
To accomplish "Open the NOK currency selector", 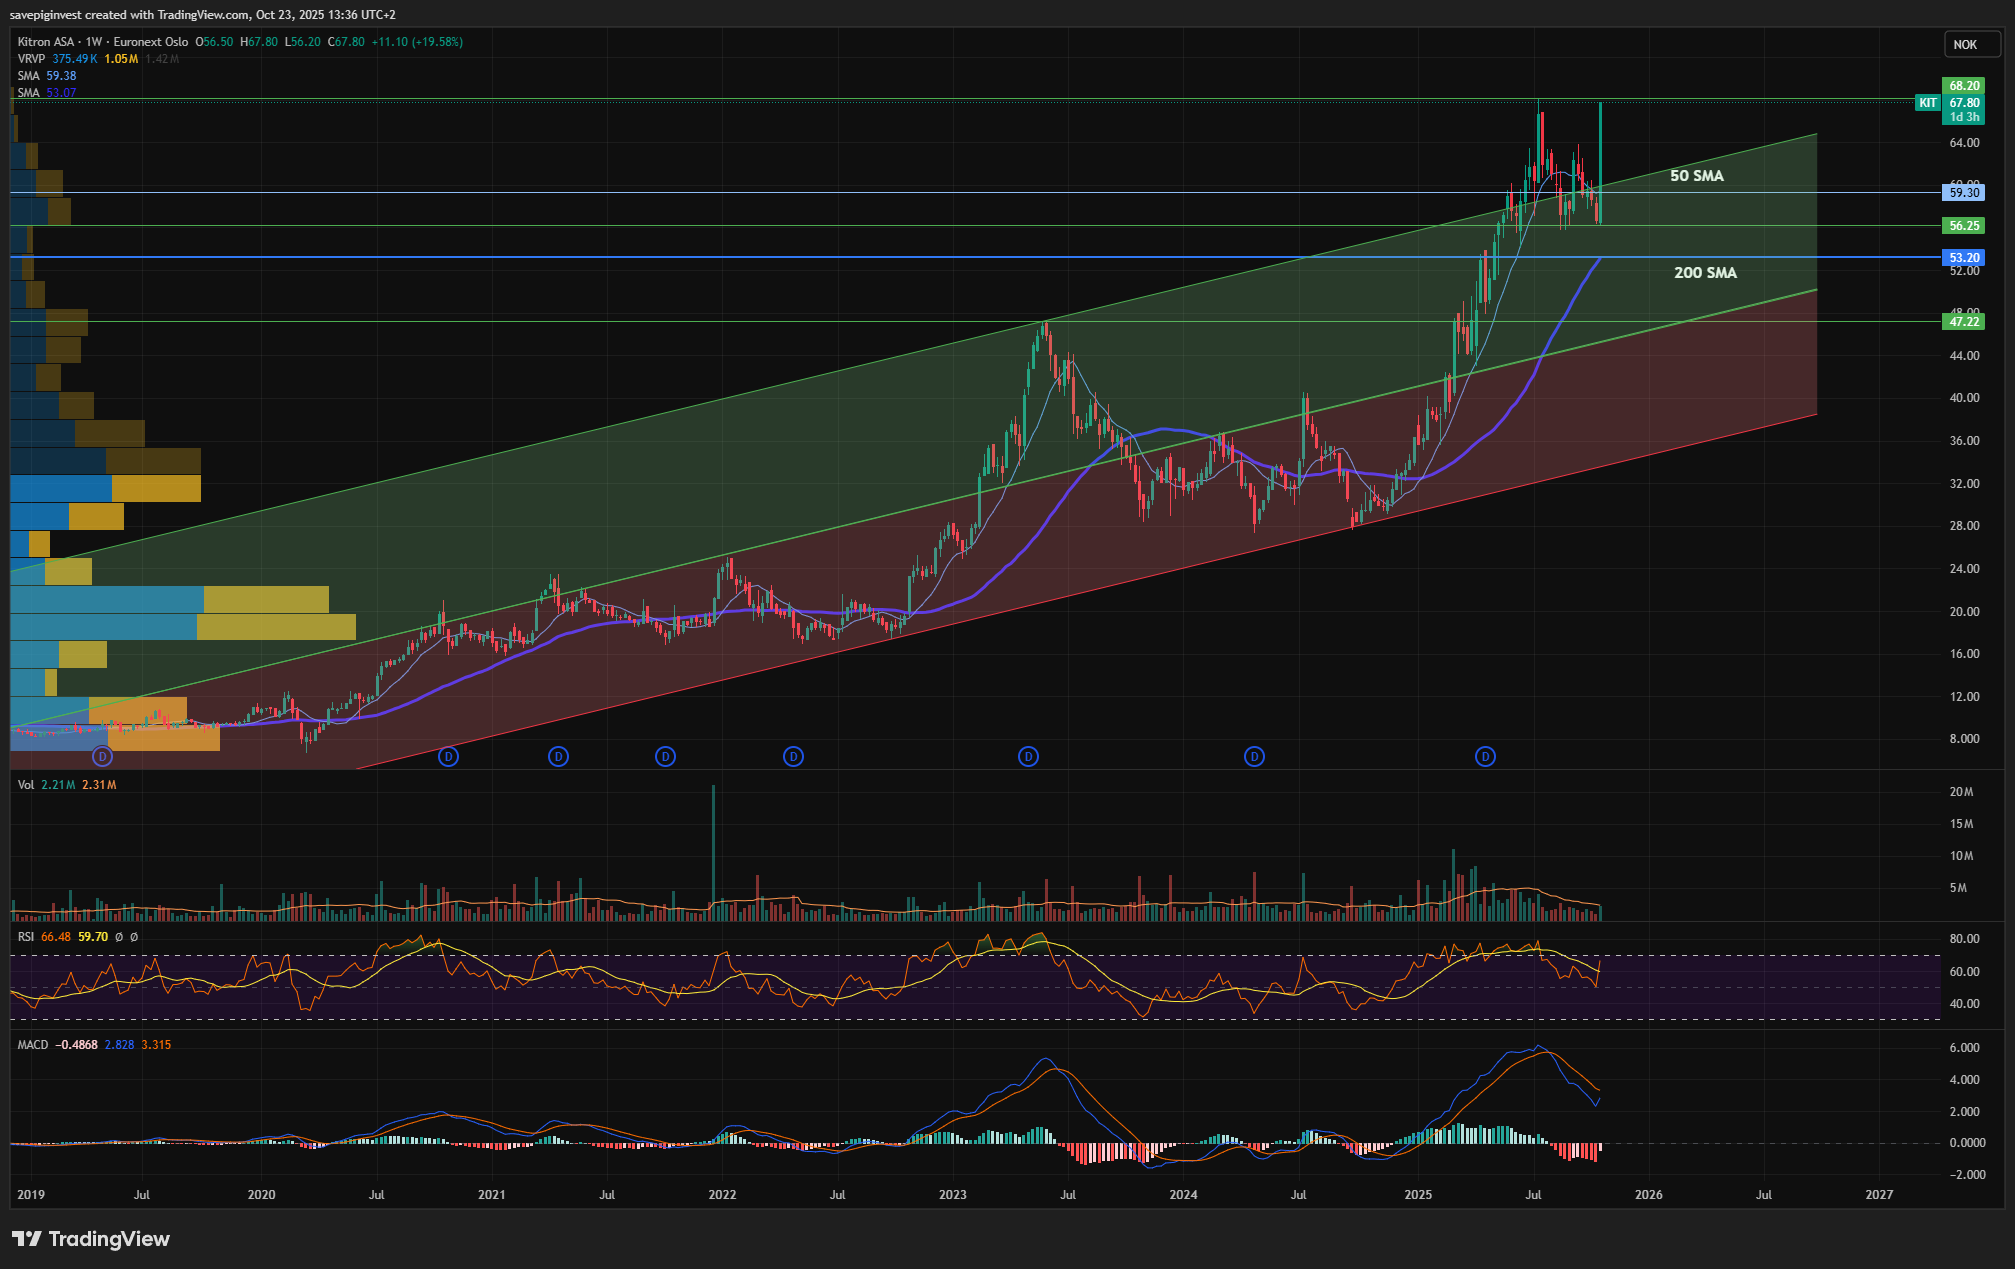I will (x=1965, y=45).
